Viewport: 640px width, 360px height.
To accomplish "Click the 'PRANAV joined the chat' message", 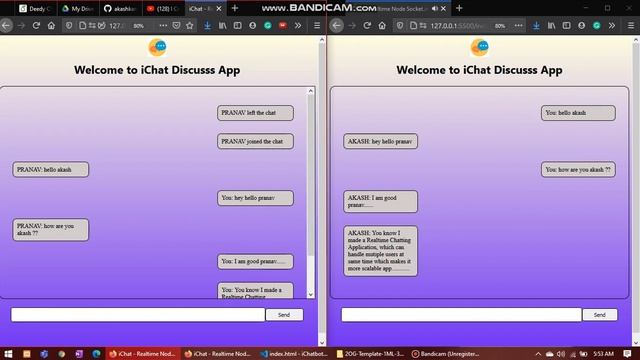I will (x=255, y=141).
